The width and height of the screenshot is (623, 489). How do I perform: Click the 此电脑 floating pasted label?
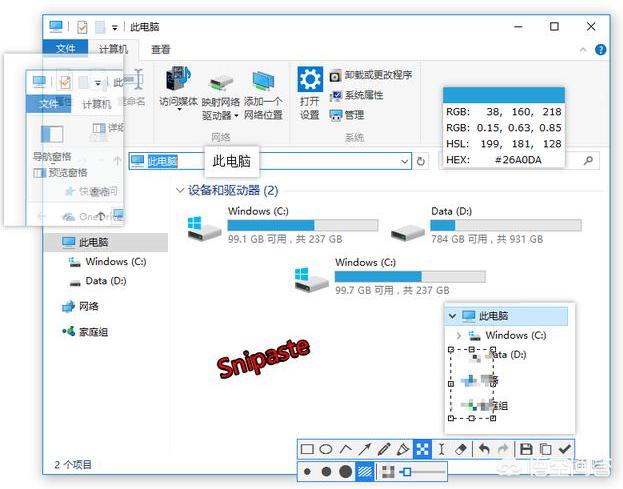232,161
